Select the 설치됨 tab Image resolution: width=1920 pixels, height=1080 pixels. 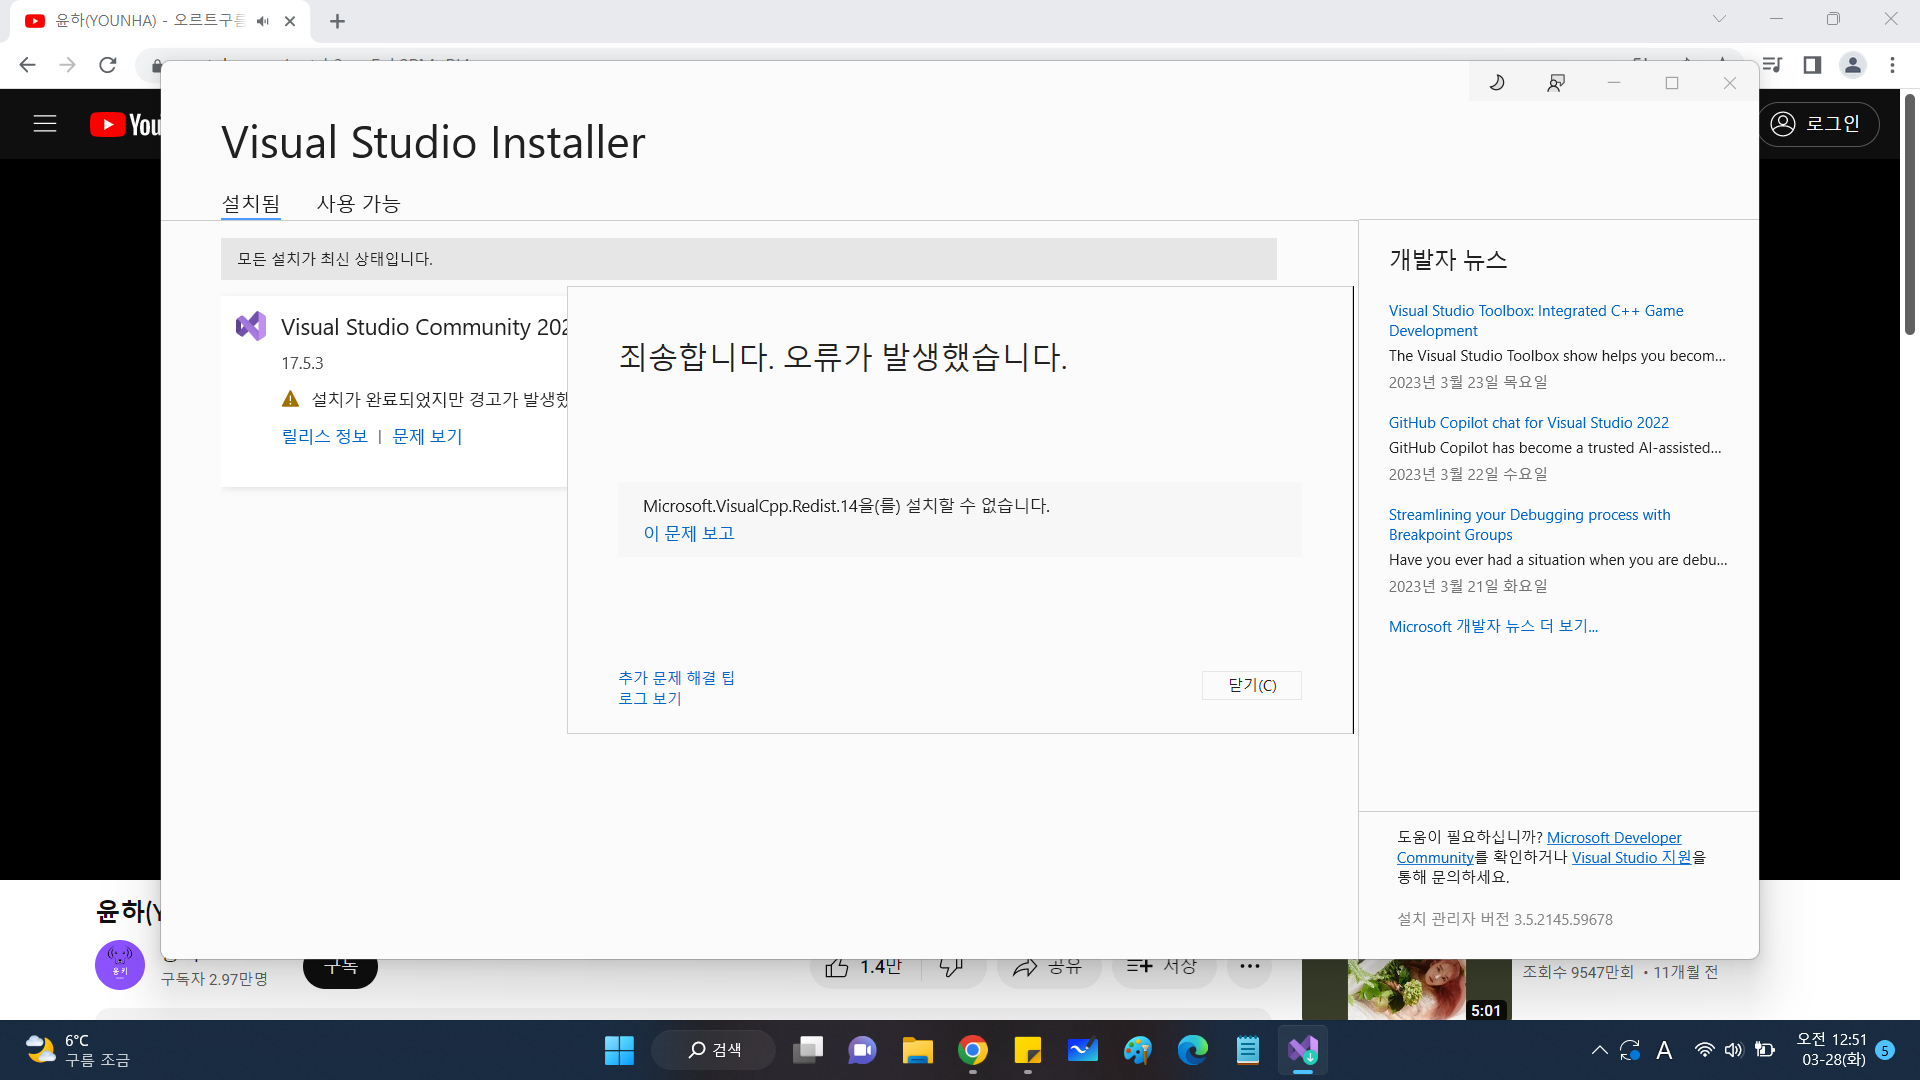pyautogui.click(x=251, y=204)
